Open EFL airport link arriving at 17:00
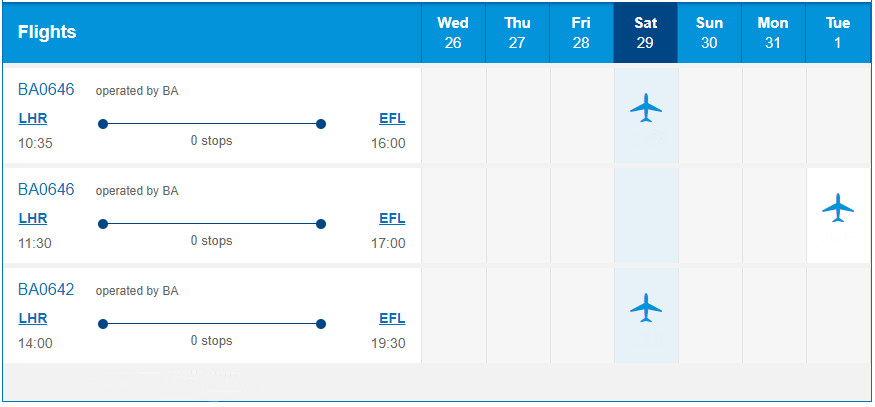Image resolution: width=875 pixels, height=407 pixels. 392,218
